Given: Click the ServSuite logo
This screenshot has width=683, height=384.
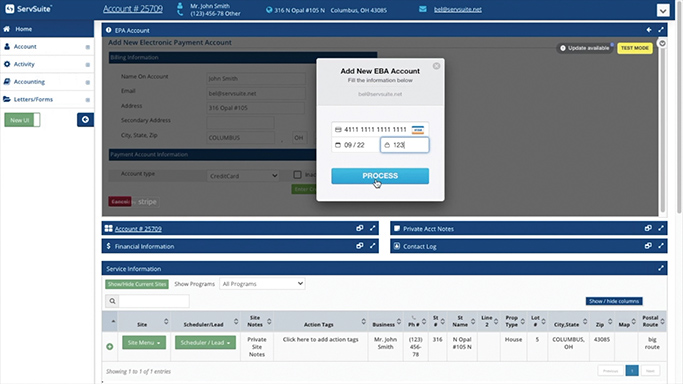Looking at the screenshot, I should tap(28, 9).
